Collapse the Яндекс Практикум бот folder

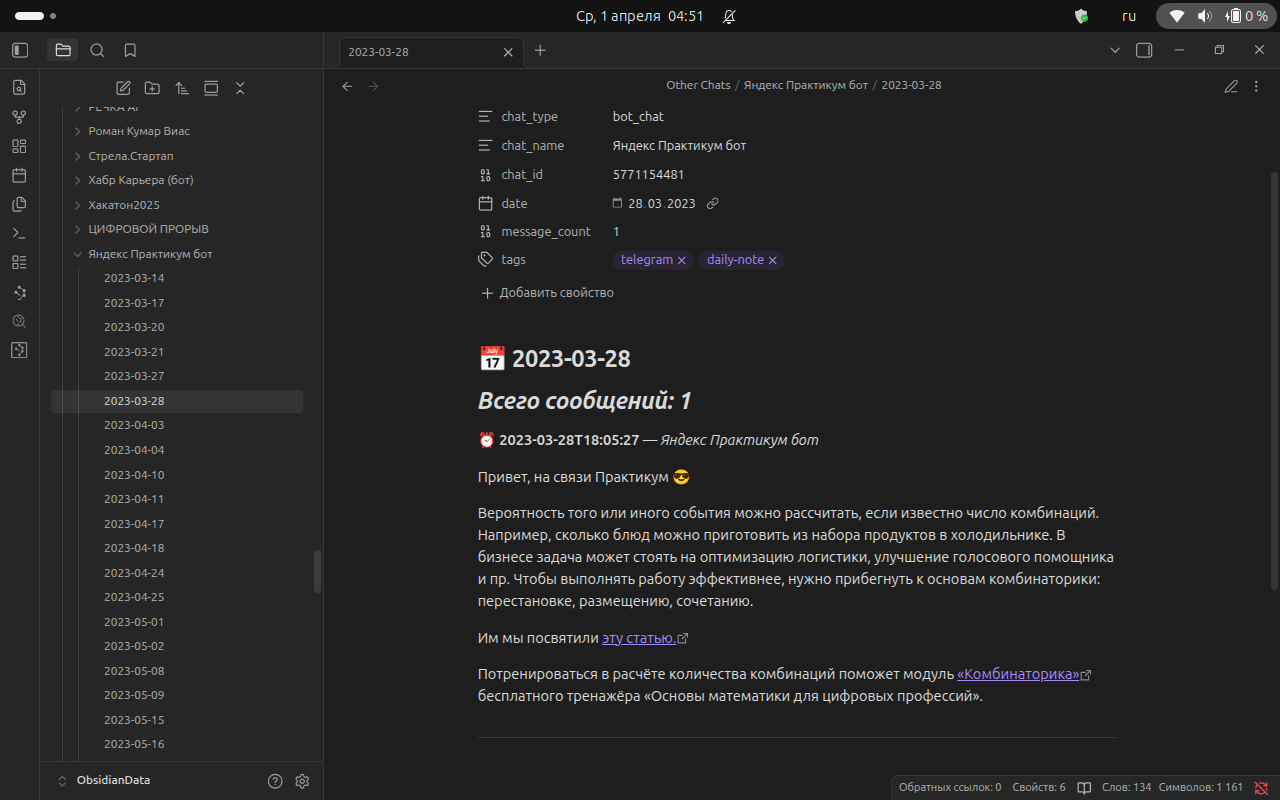pos(78,254)
